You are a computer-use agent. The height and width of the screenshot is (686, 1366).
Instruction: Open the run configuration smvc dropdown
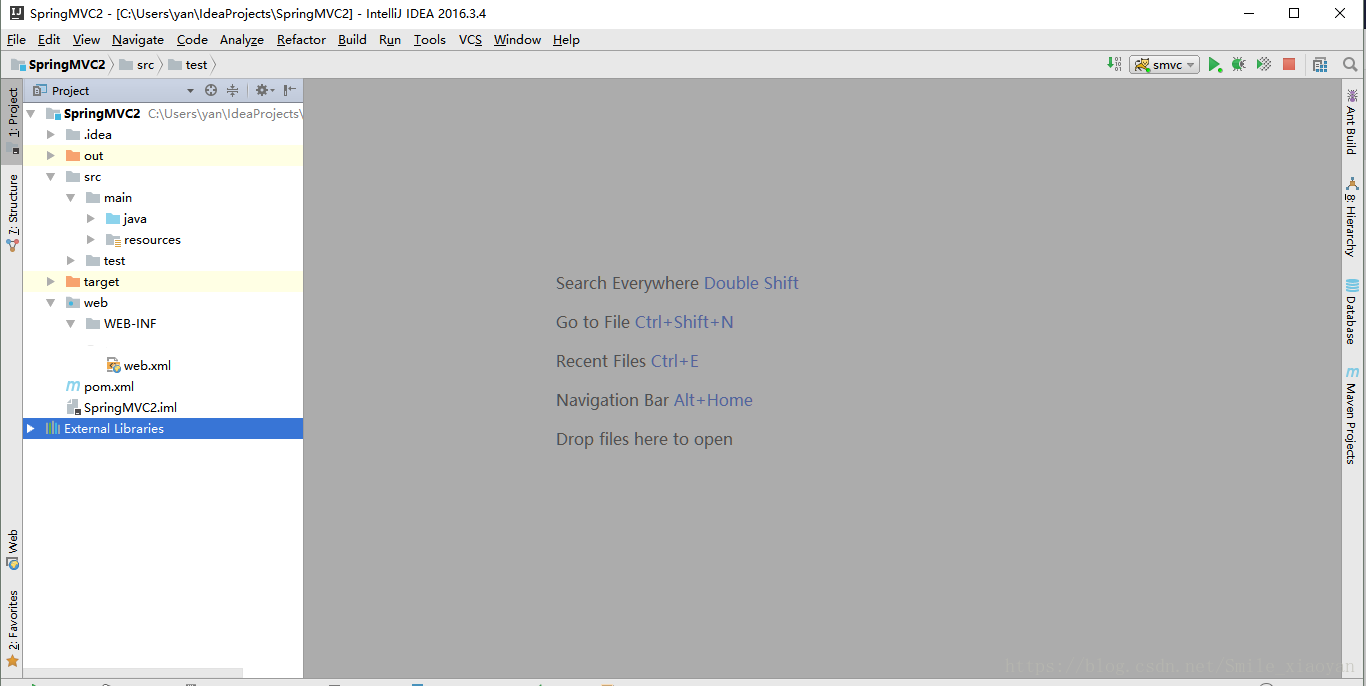(x=1165, y=64)
